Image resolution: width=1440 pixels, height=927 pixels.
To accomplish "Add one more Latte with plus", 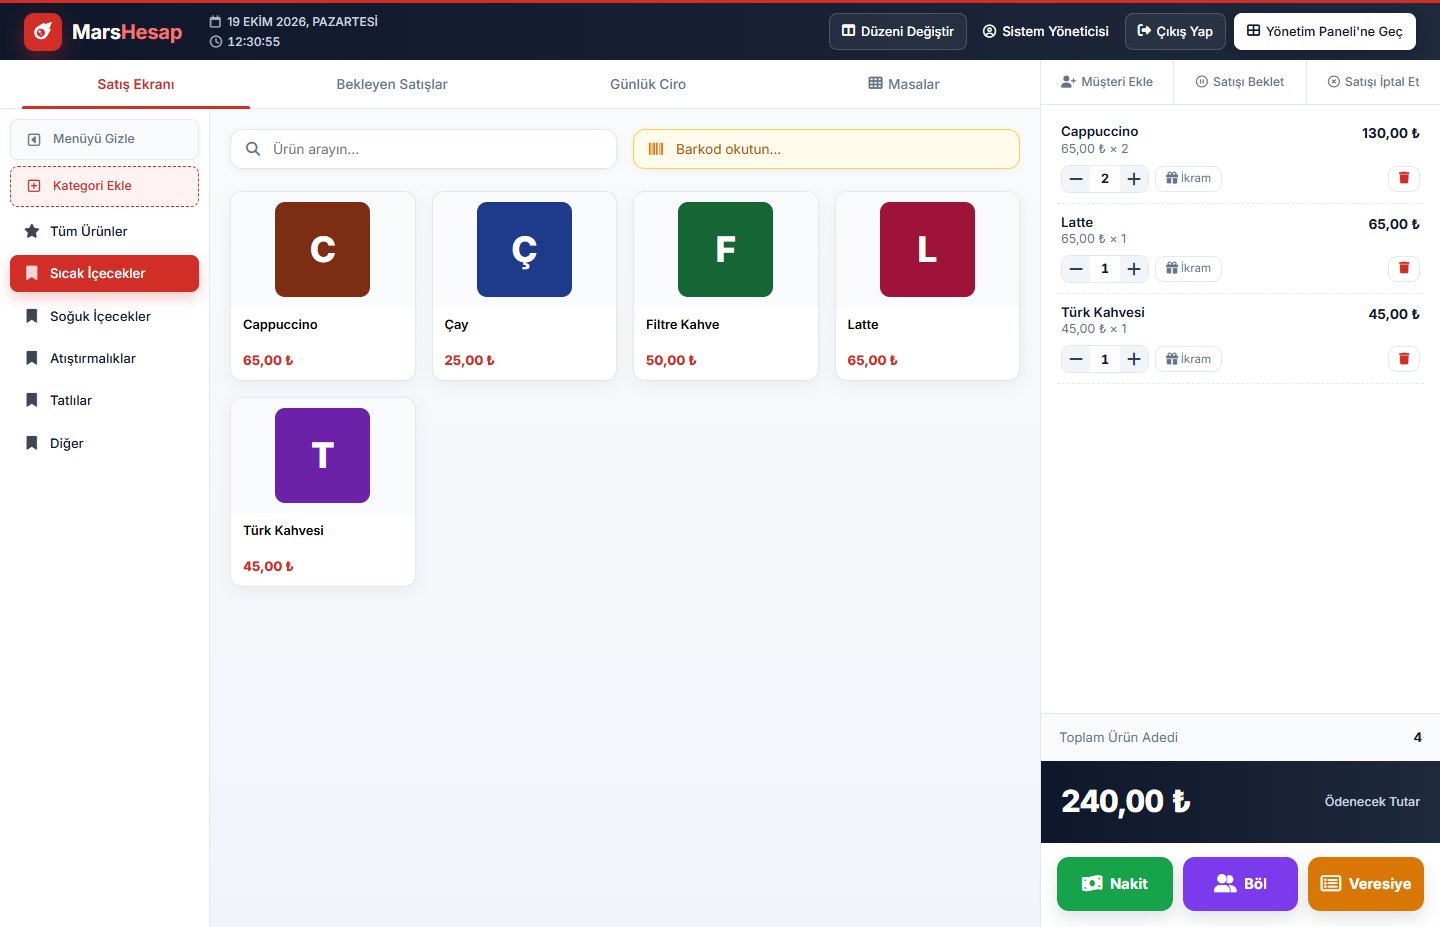I will (x=1134, y=269).
